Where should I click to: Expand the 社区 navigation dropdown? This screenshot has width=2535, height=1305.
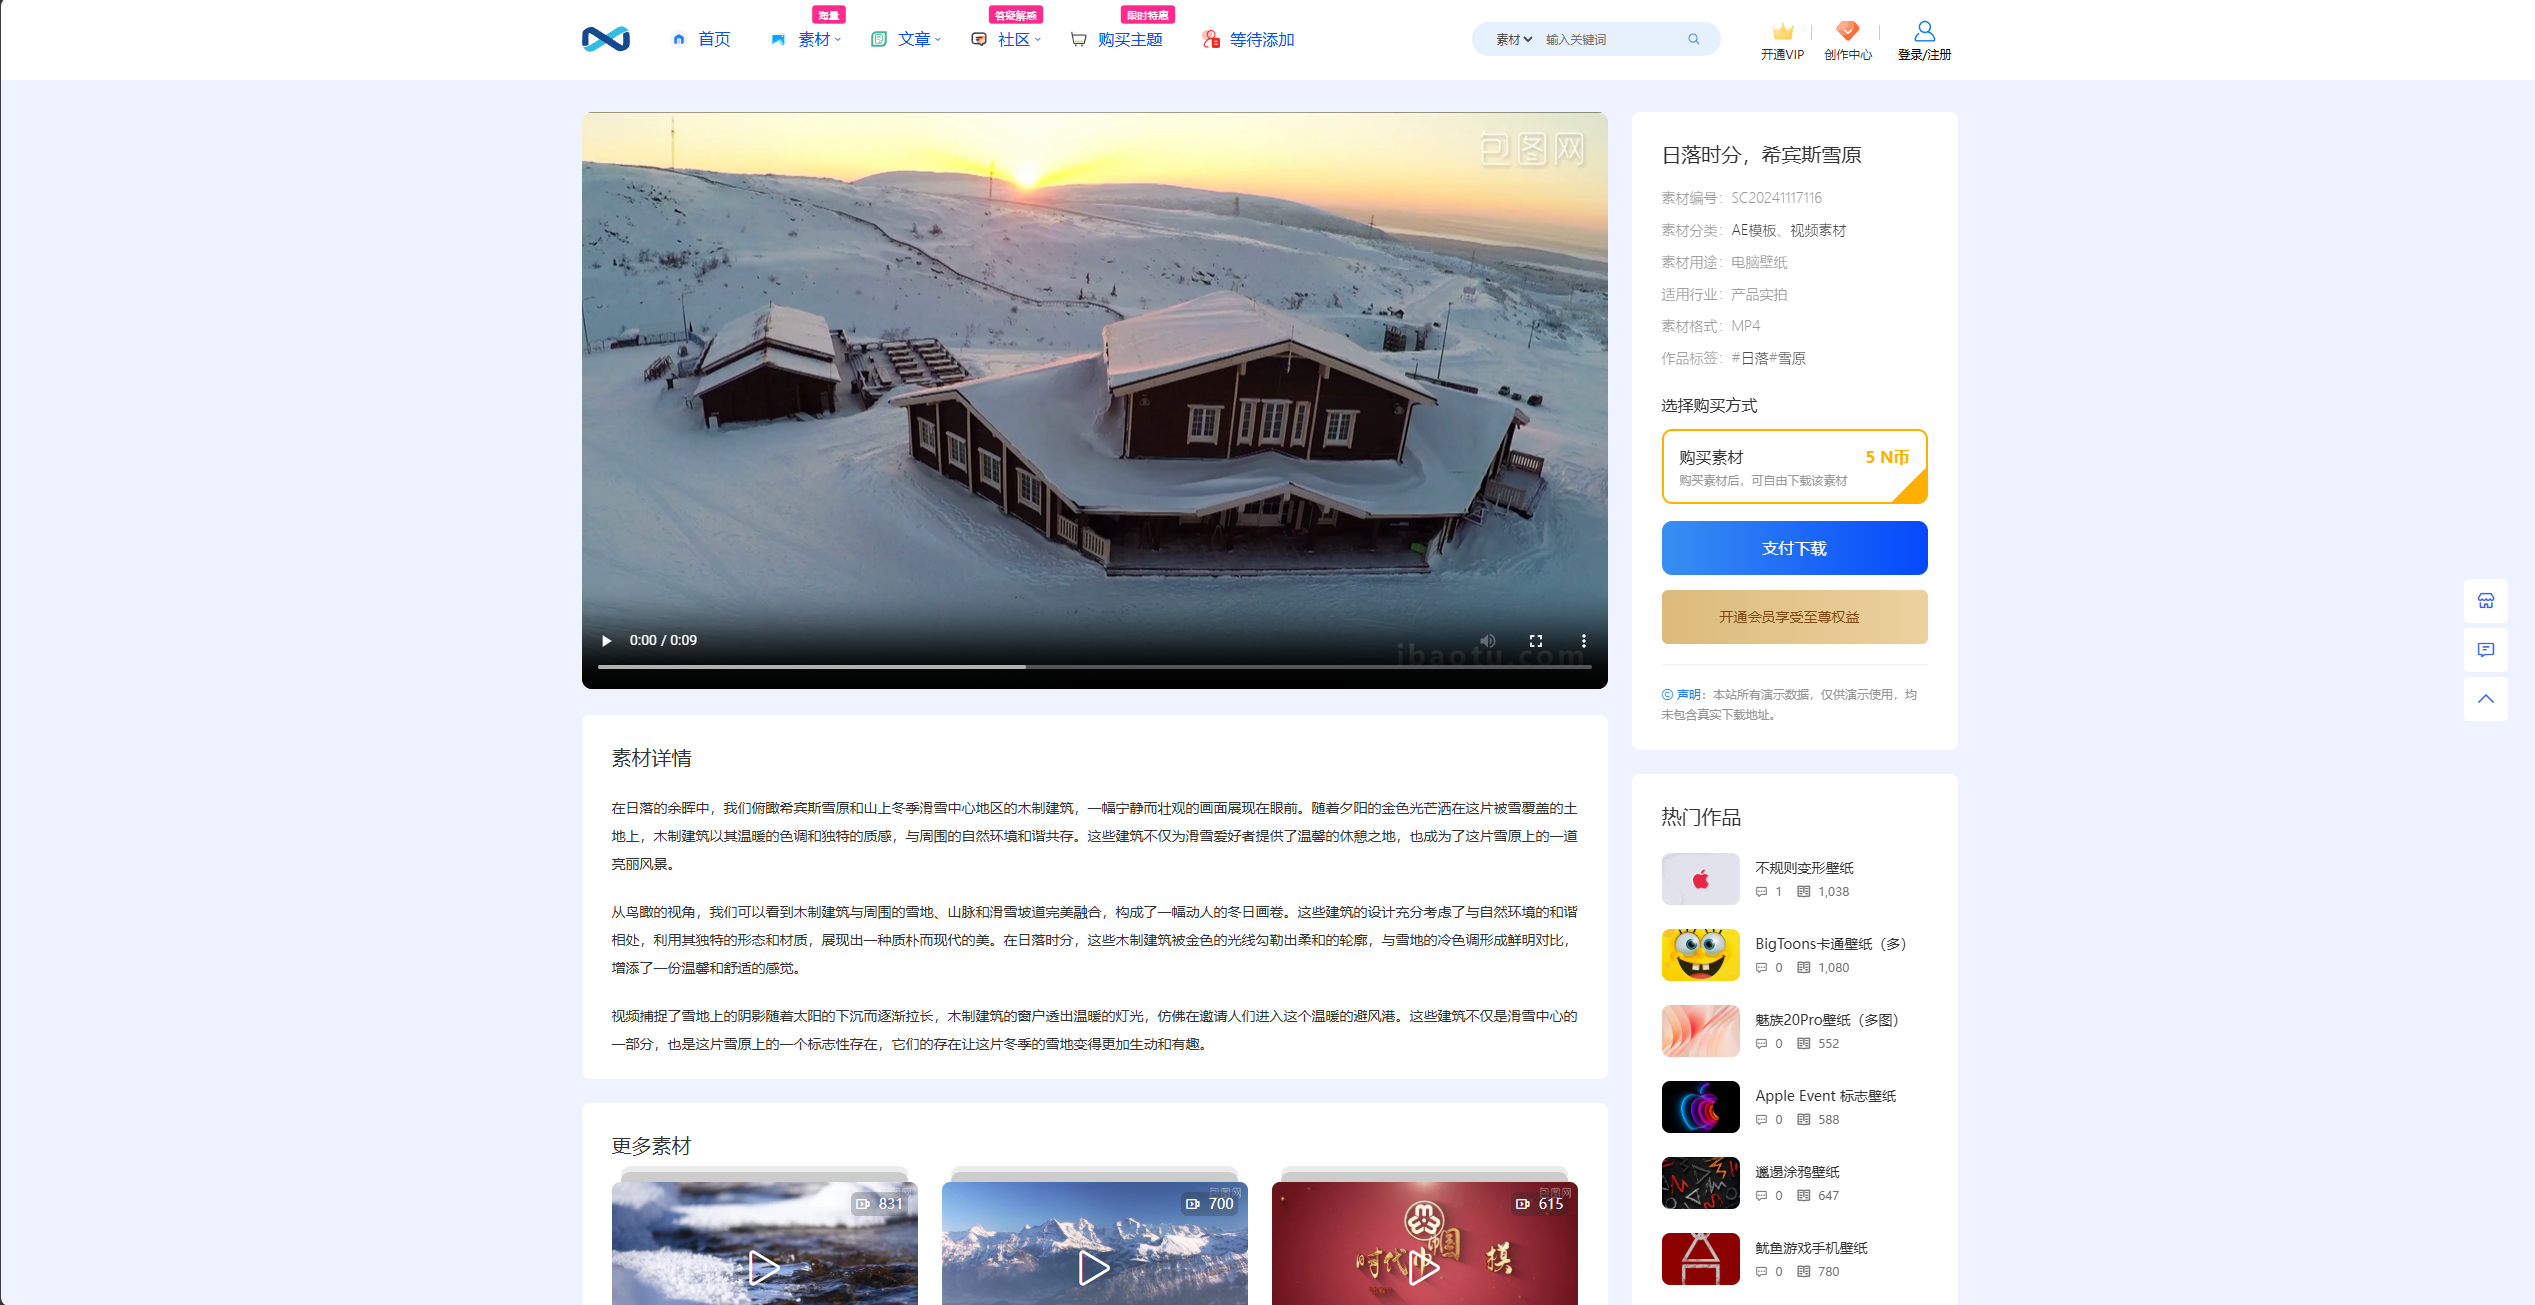1006,39
